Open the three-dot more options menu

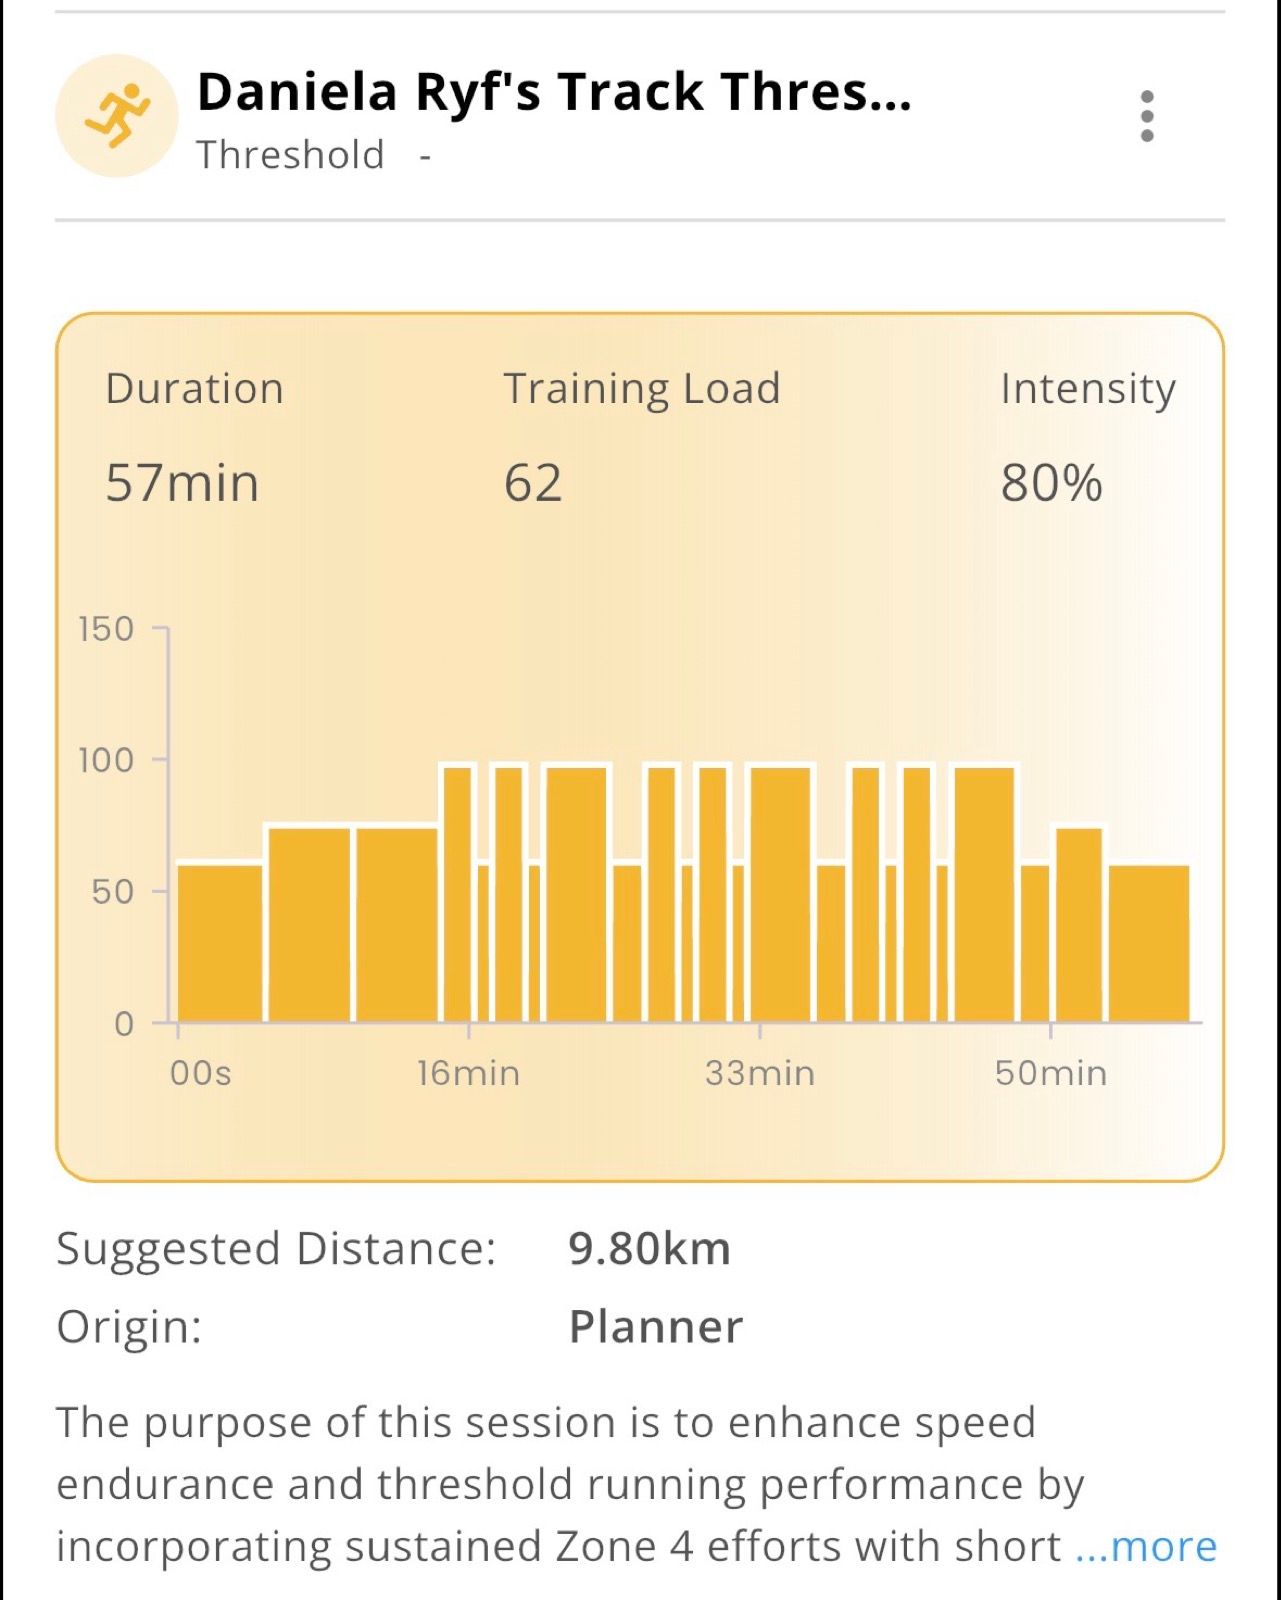pos(1146,116)
